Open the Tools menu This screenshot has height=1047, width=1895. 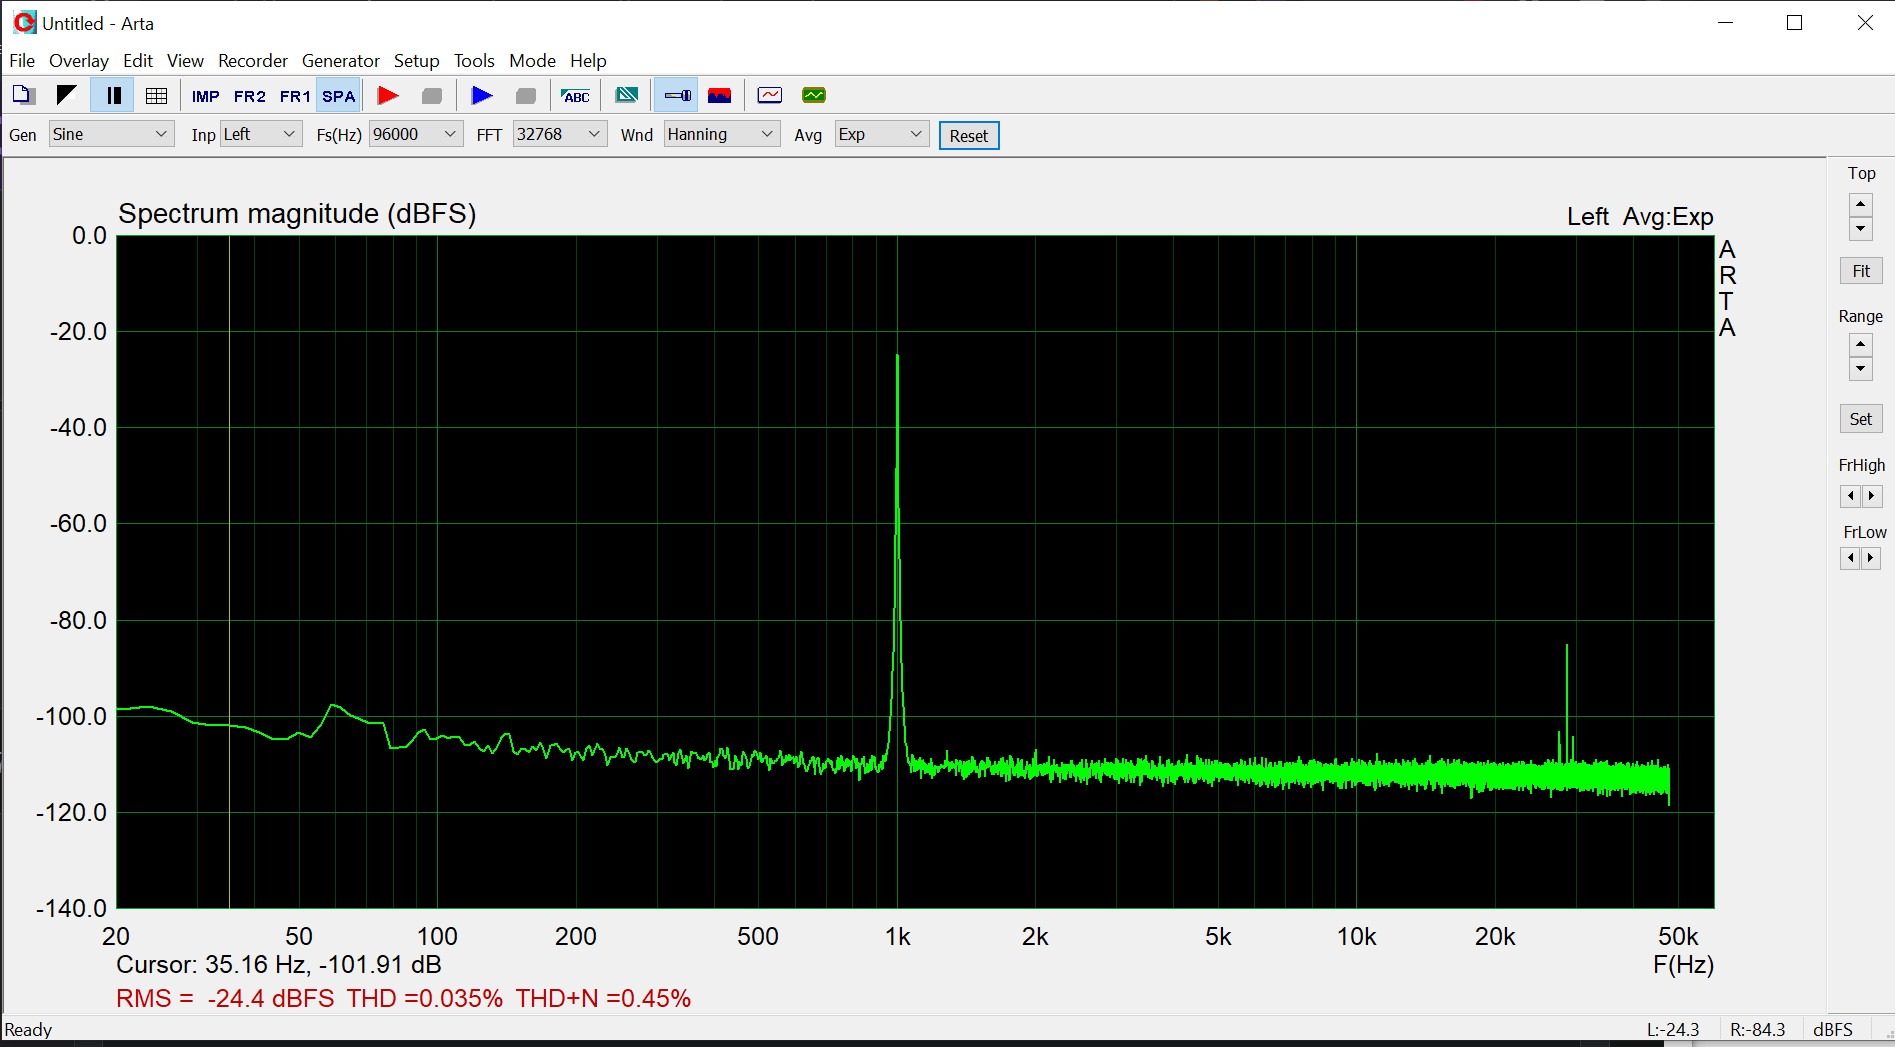click(x=474, y=61)
